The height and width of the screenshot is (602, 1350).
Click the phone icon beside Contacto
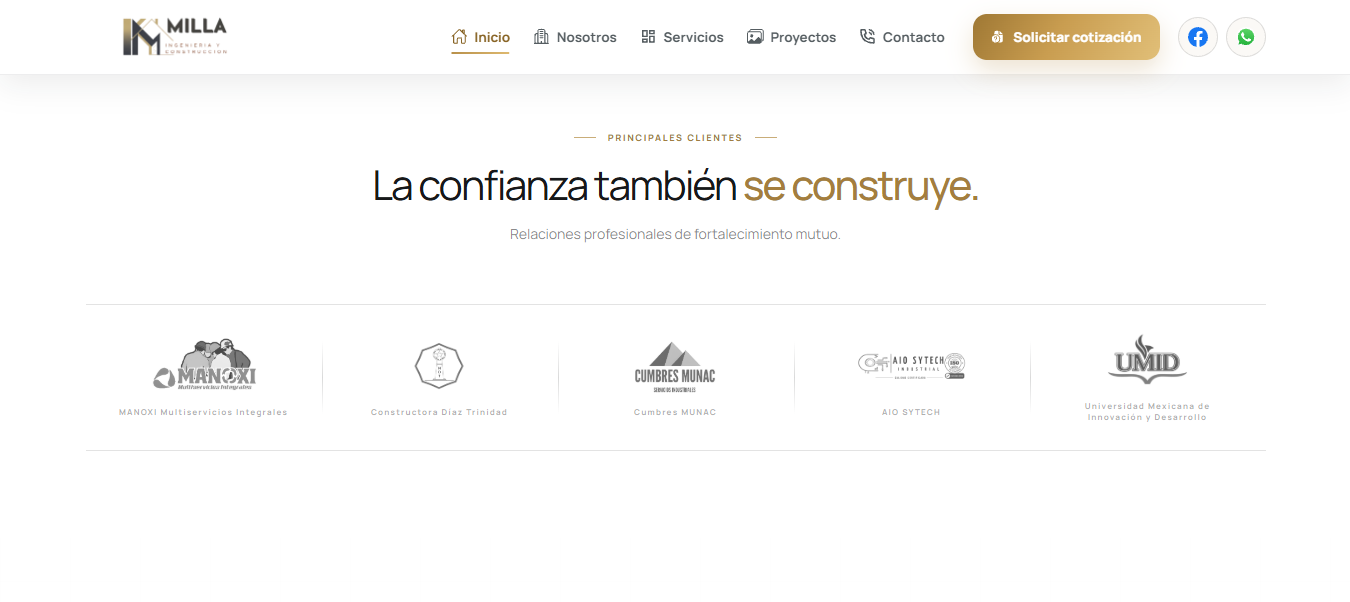[867, 37]
